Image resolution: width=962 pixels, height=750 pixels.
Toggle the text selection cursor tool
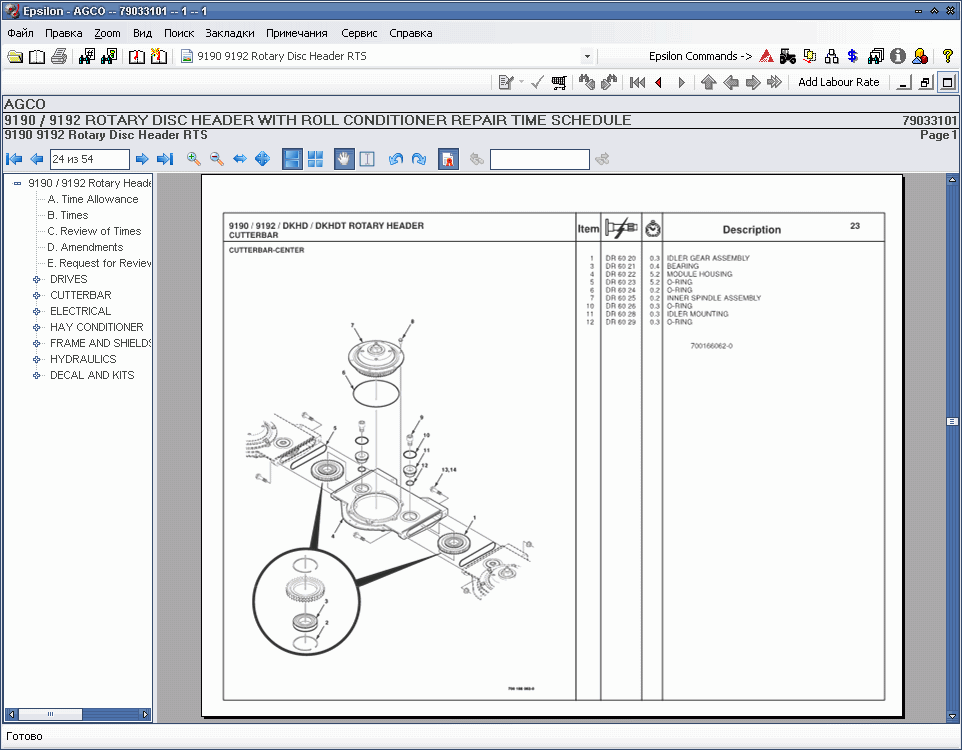[x=367, y=159]
